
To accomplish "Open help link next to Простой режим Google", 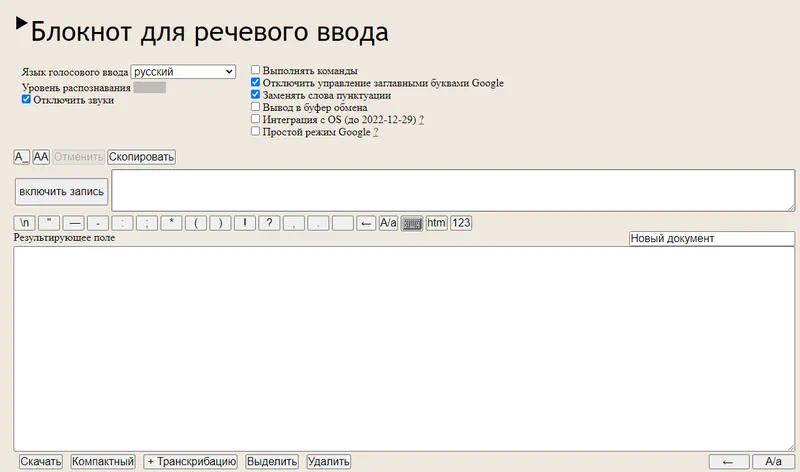I will coord(376,132).
